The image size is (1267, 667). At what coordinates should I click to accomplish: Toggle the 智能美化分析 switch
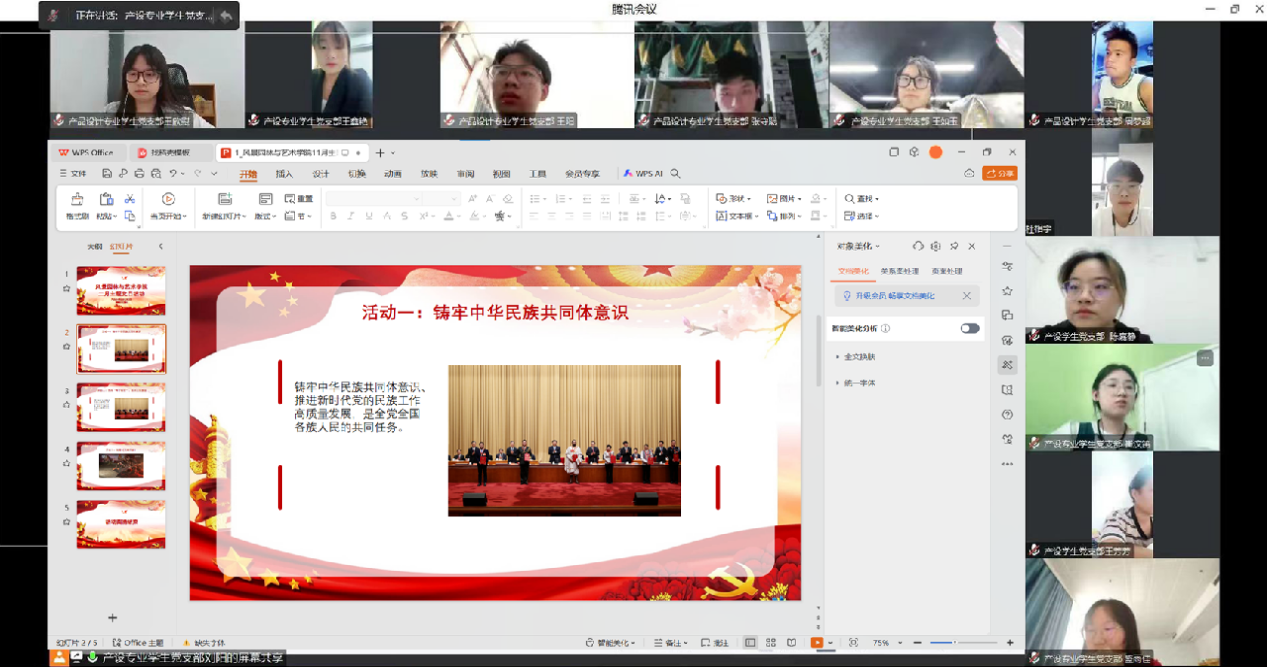click(969, 328)
